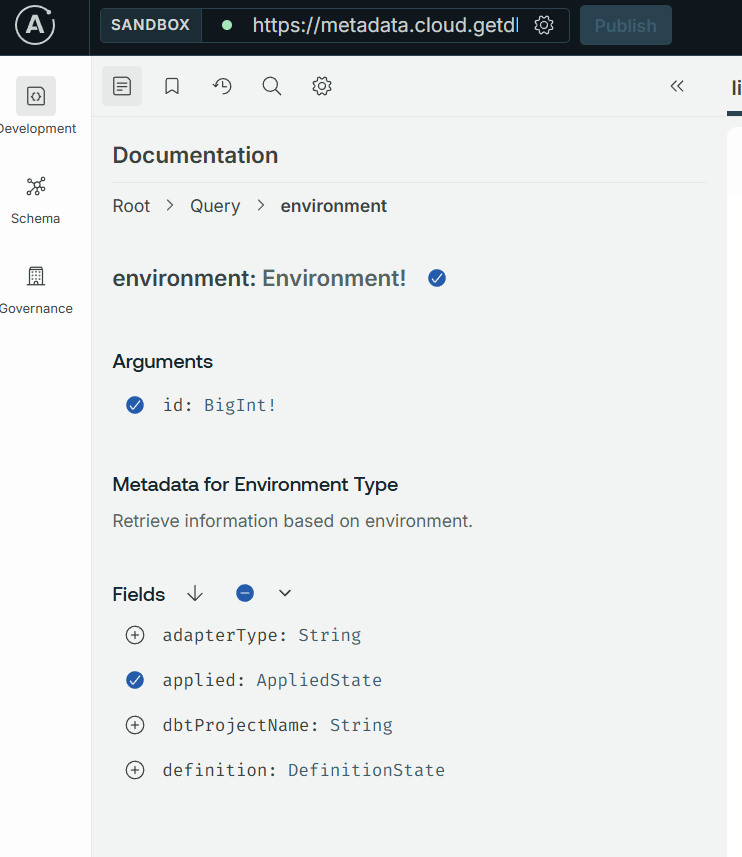Add the definition field to operation
Image resolution: width=742 pixels, height=857 pixels.
pyautogui.click(x=135, y=770)
